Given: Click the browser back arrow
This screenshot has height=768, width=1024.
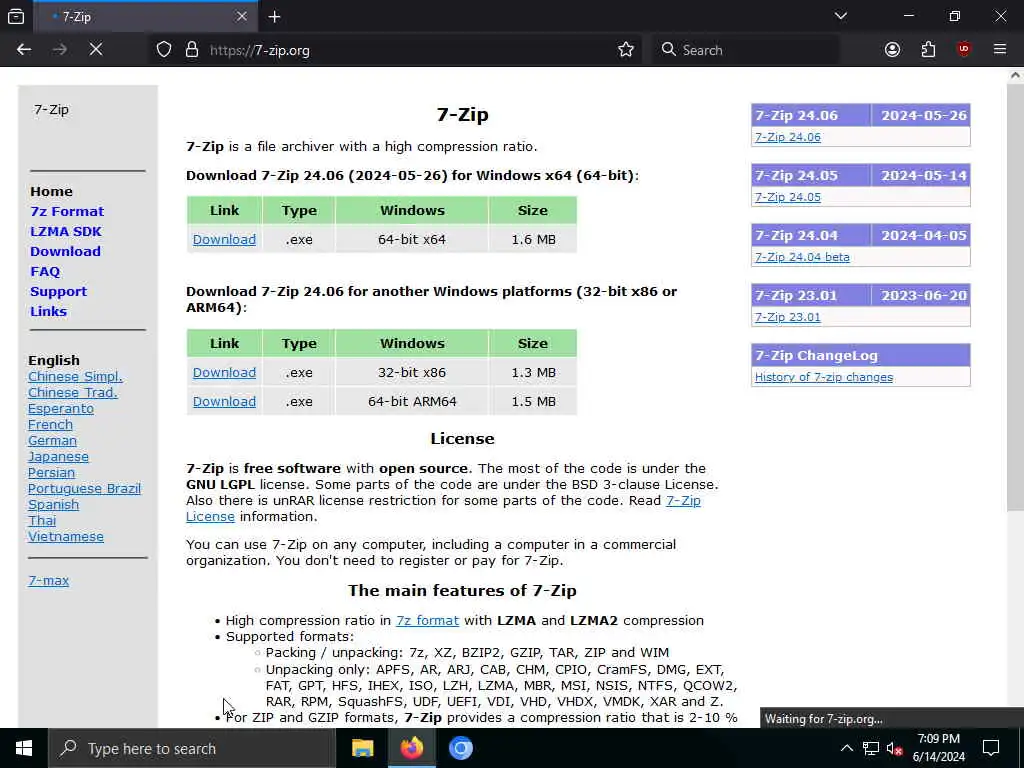Looking at the screenshot, I should coord(24,50).
